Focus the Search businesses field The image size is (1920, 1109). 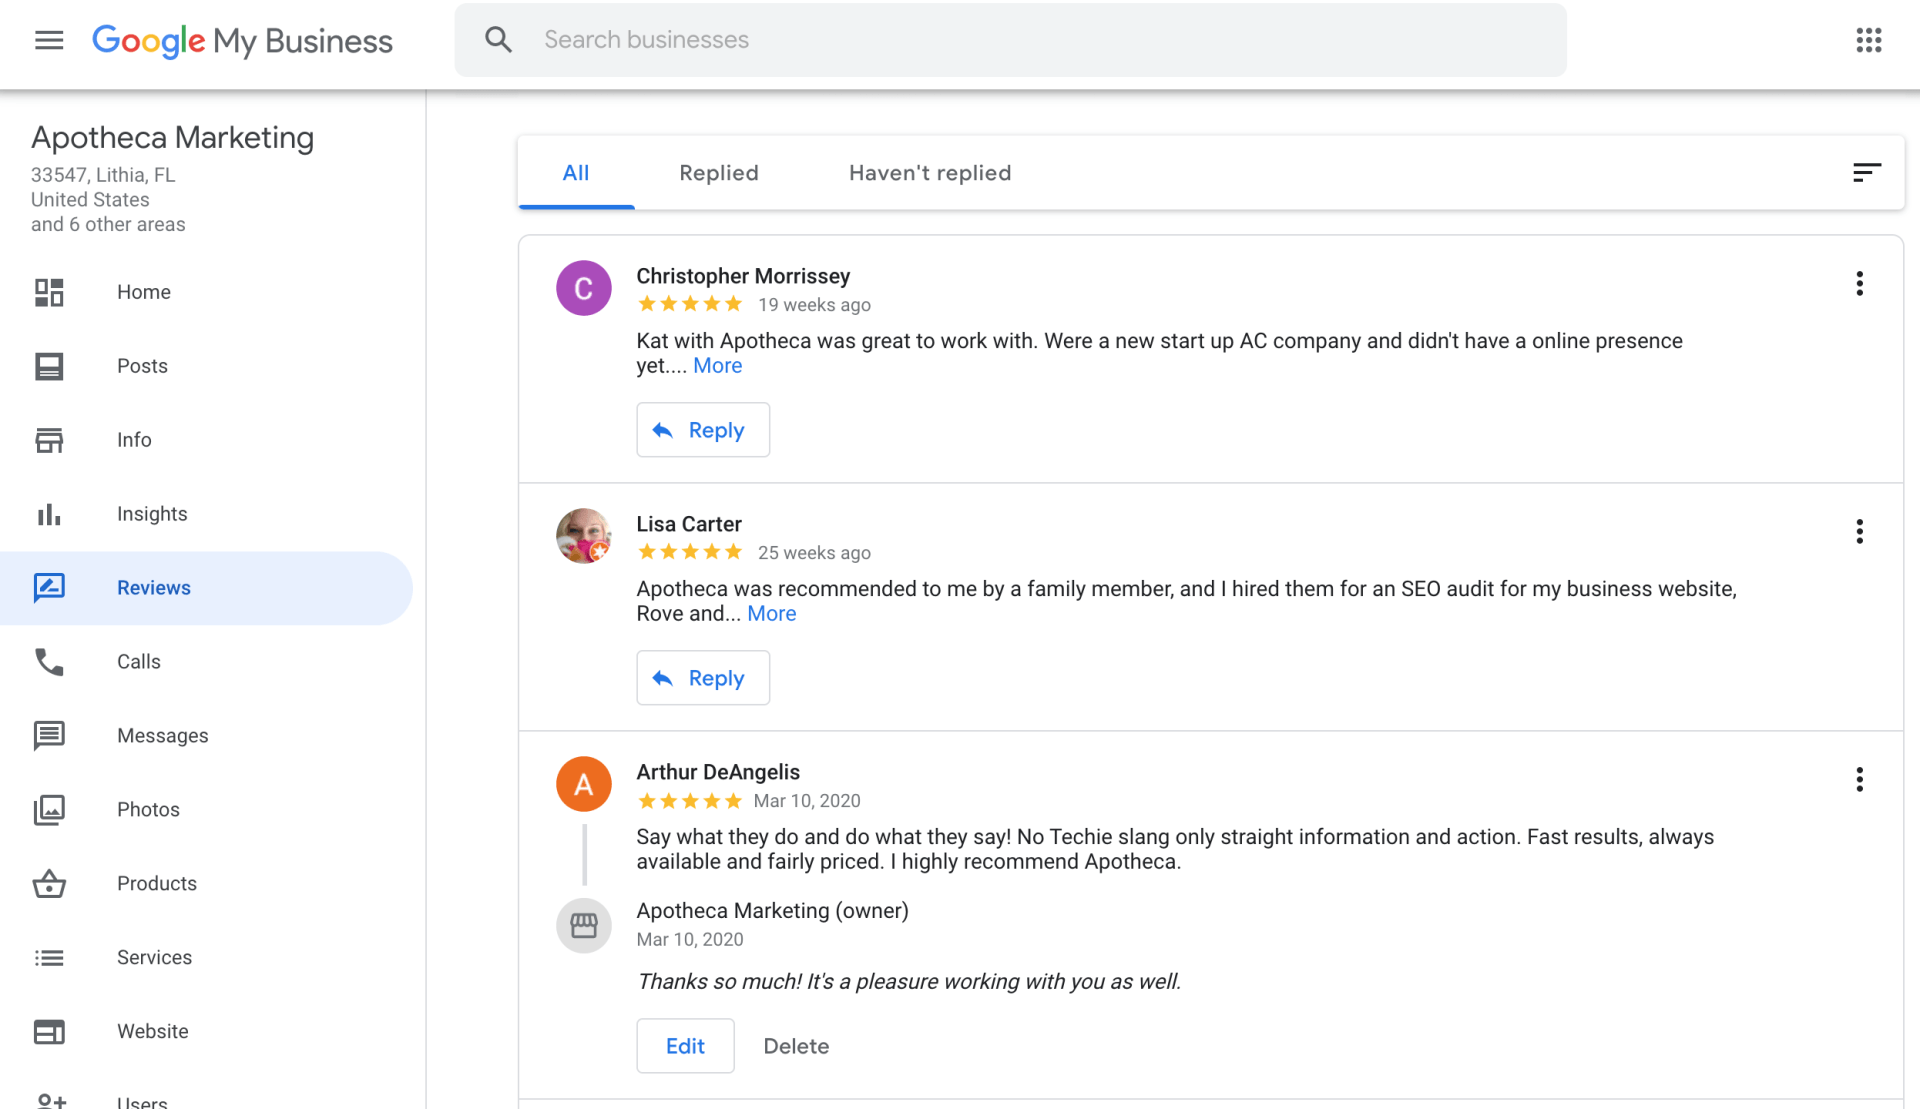point(1010,40)
